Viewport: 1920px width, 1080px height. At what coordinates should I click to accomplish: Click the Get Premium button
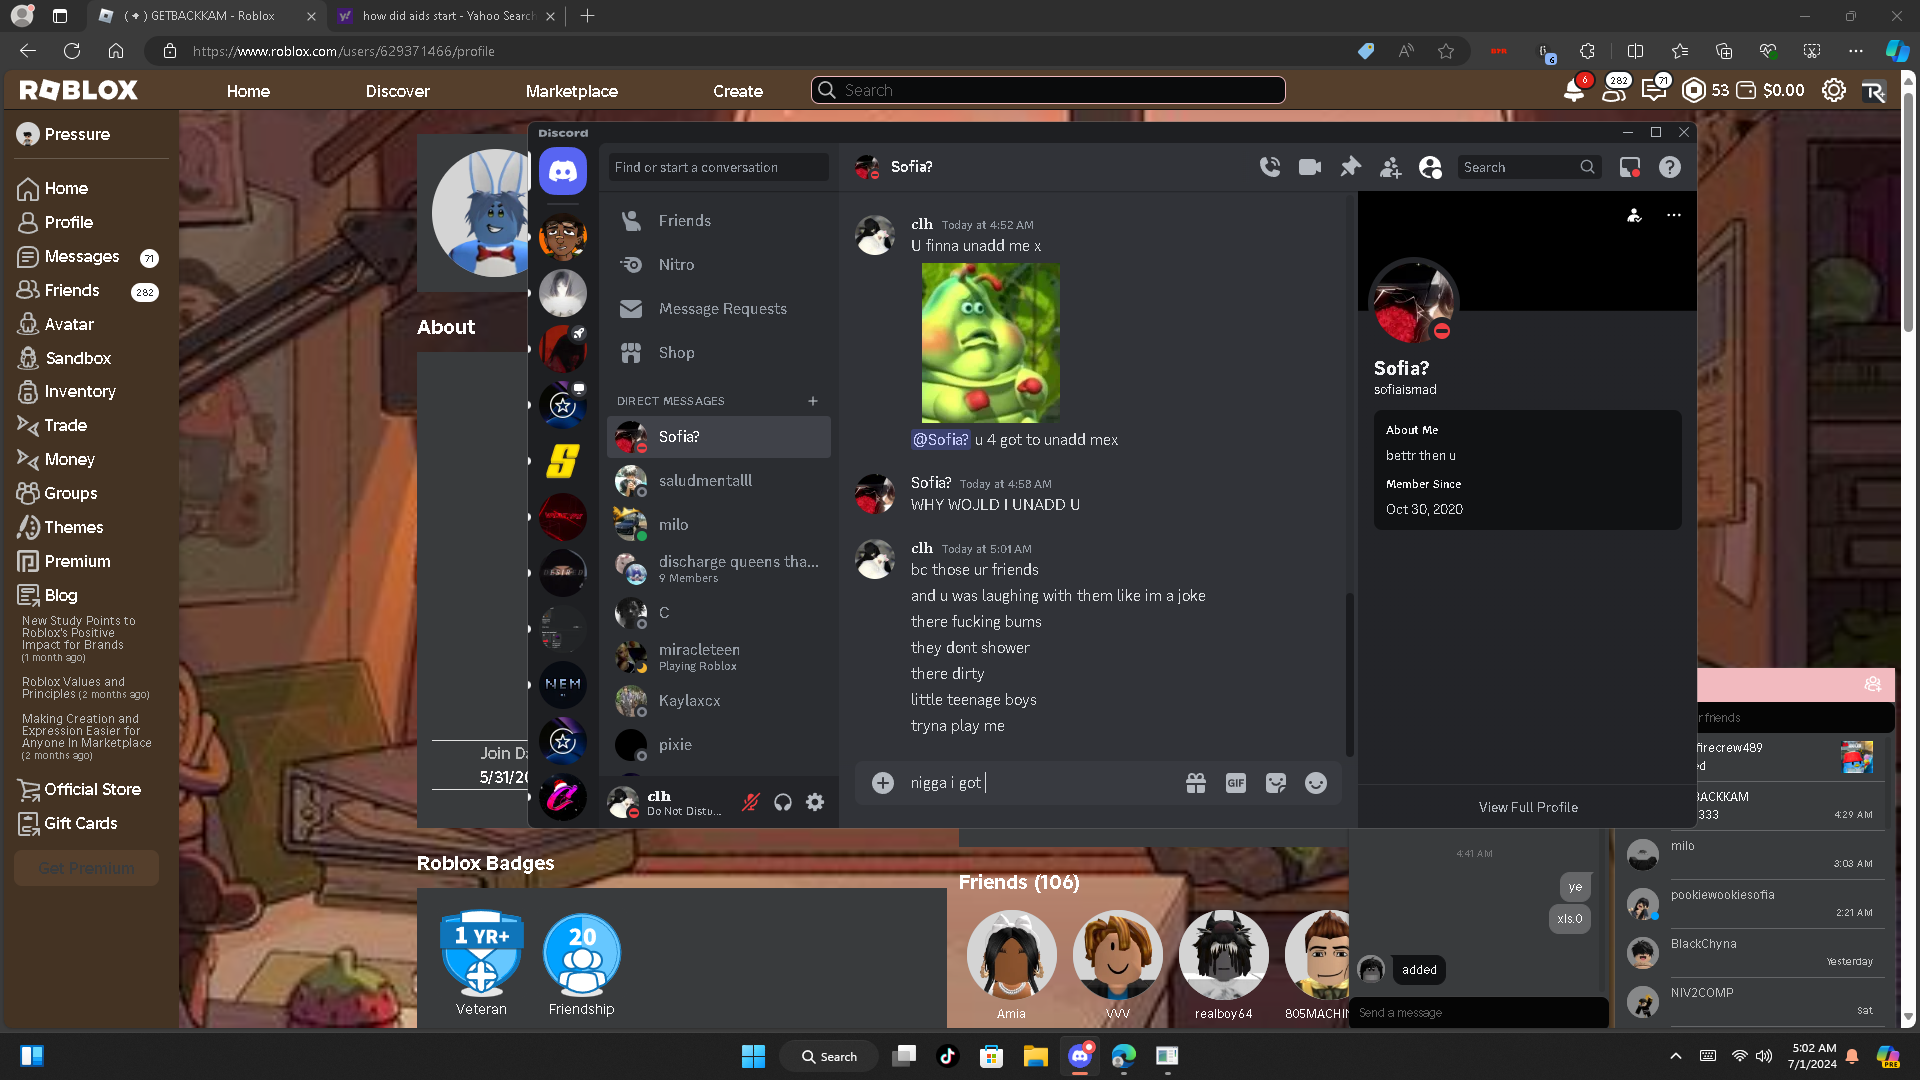tap(86, 868)
